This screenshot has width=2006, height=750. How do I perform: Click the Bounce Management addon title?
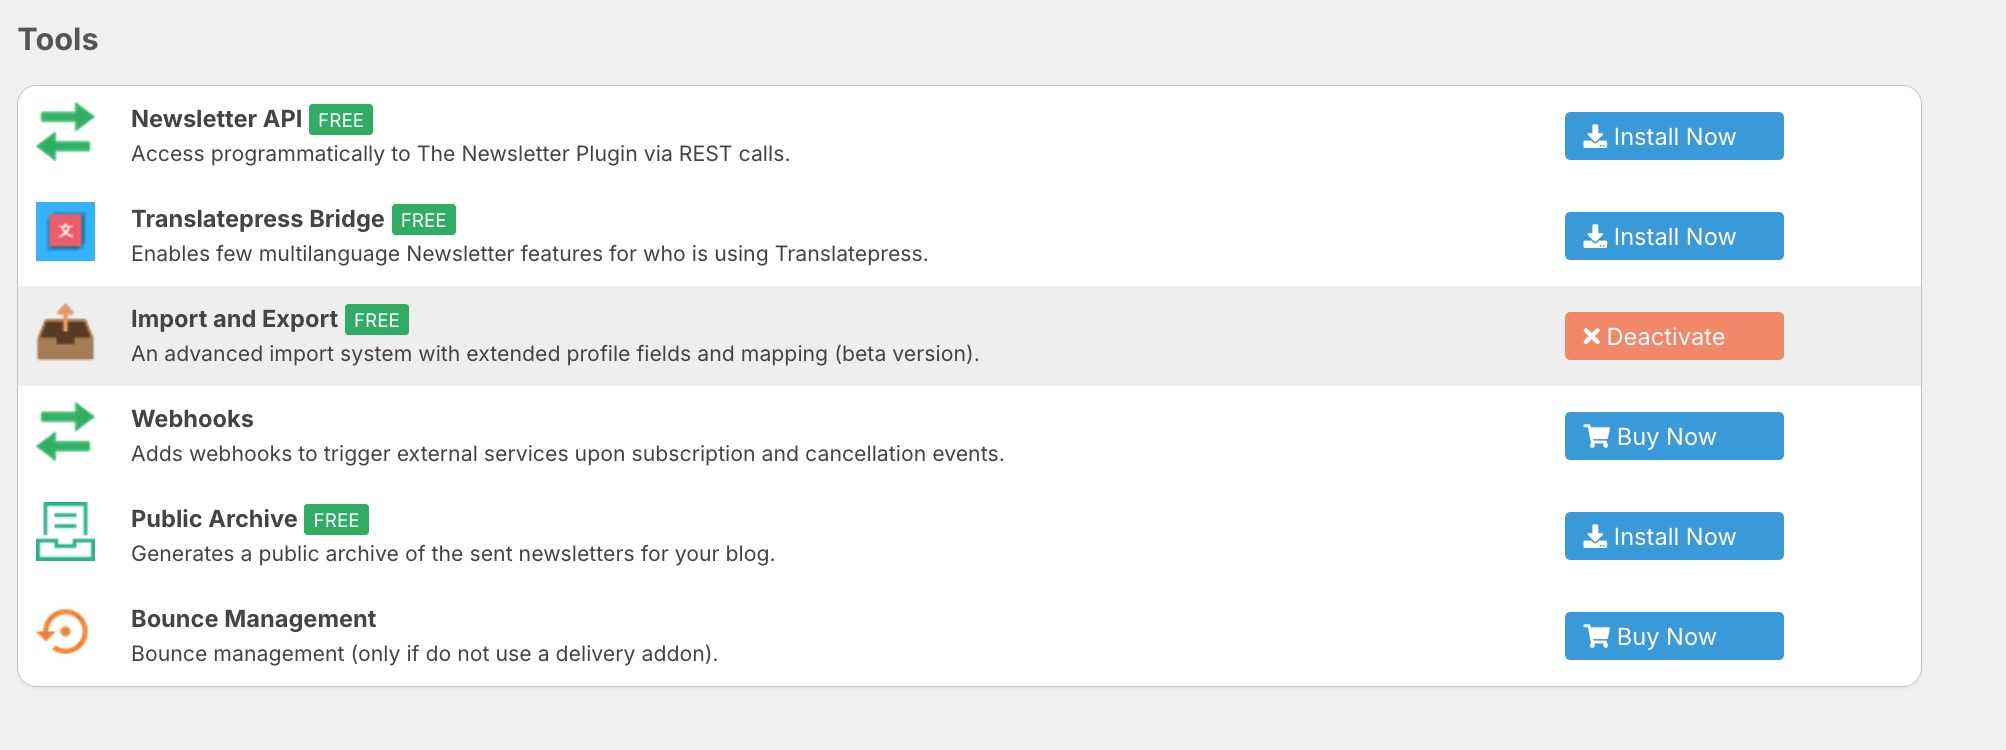pyautogui.click(x=253, y=619)
